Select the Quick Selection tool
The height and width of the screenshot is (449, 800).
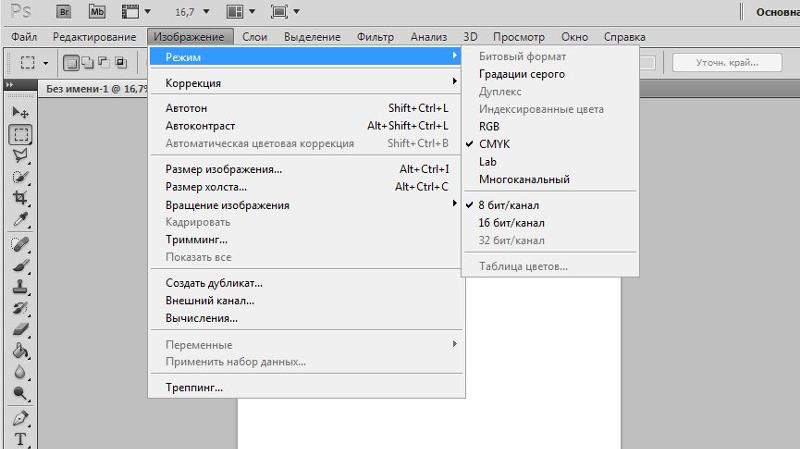[20, 177]
